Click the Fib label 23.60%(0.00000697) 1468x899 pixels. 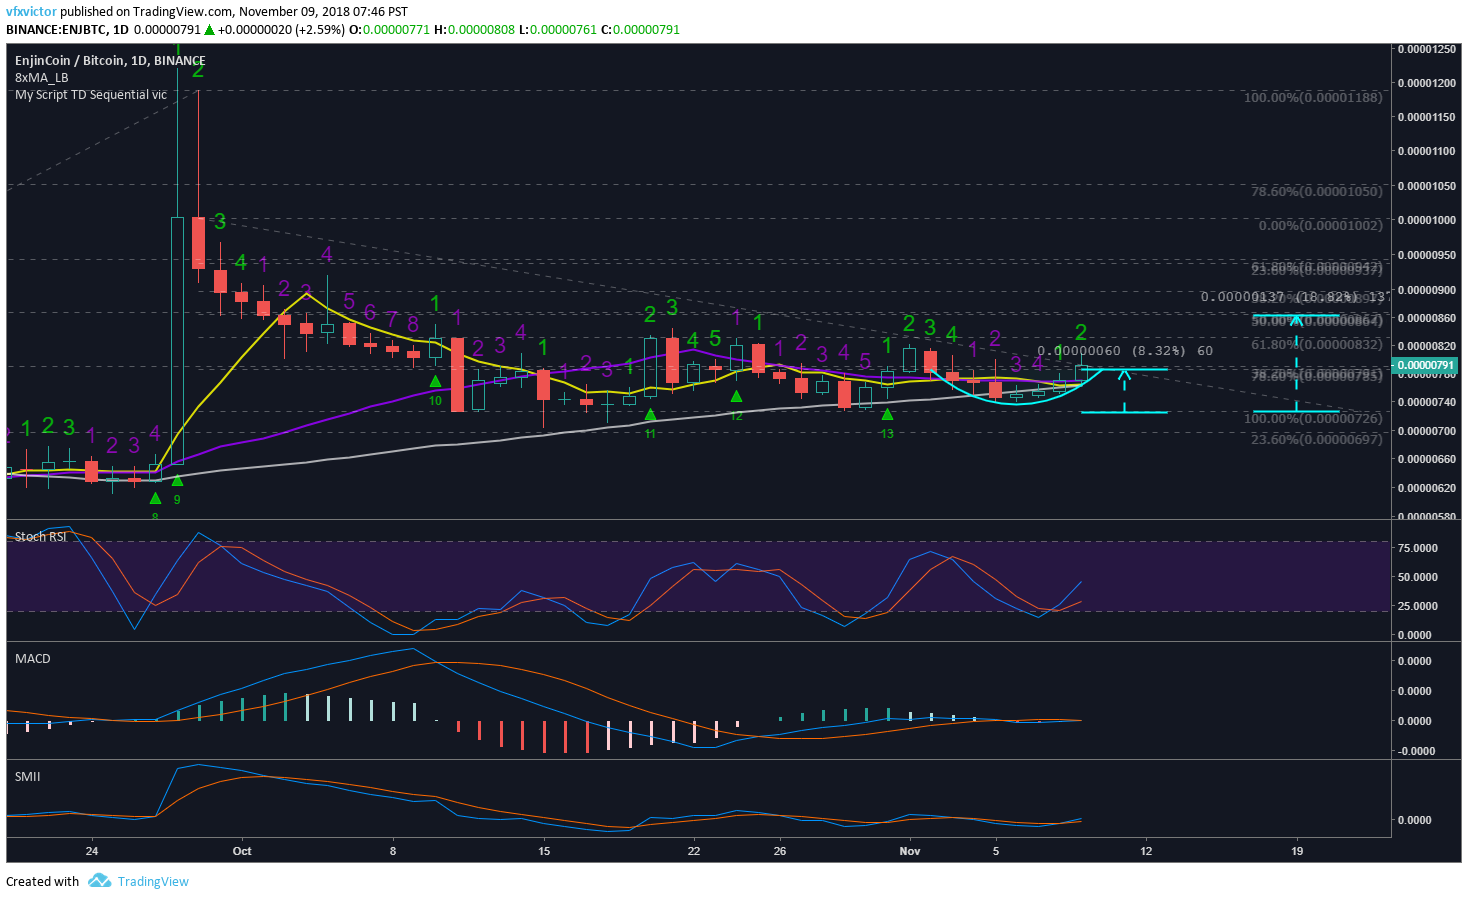(1317, 439)
